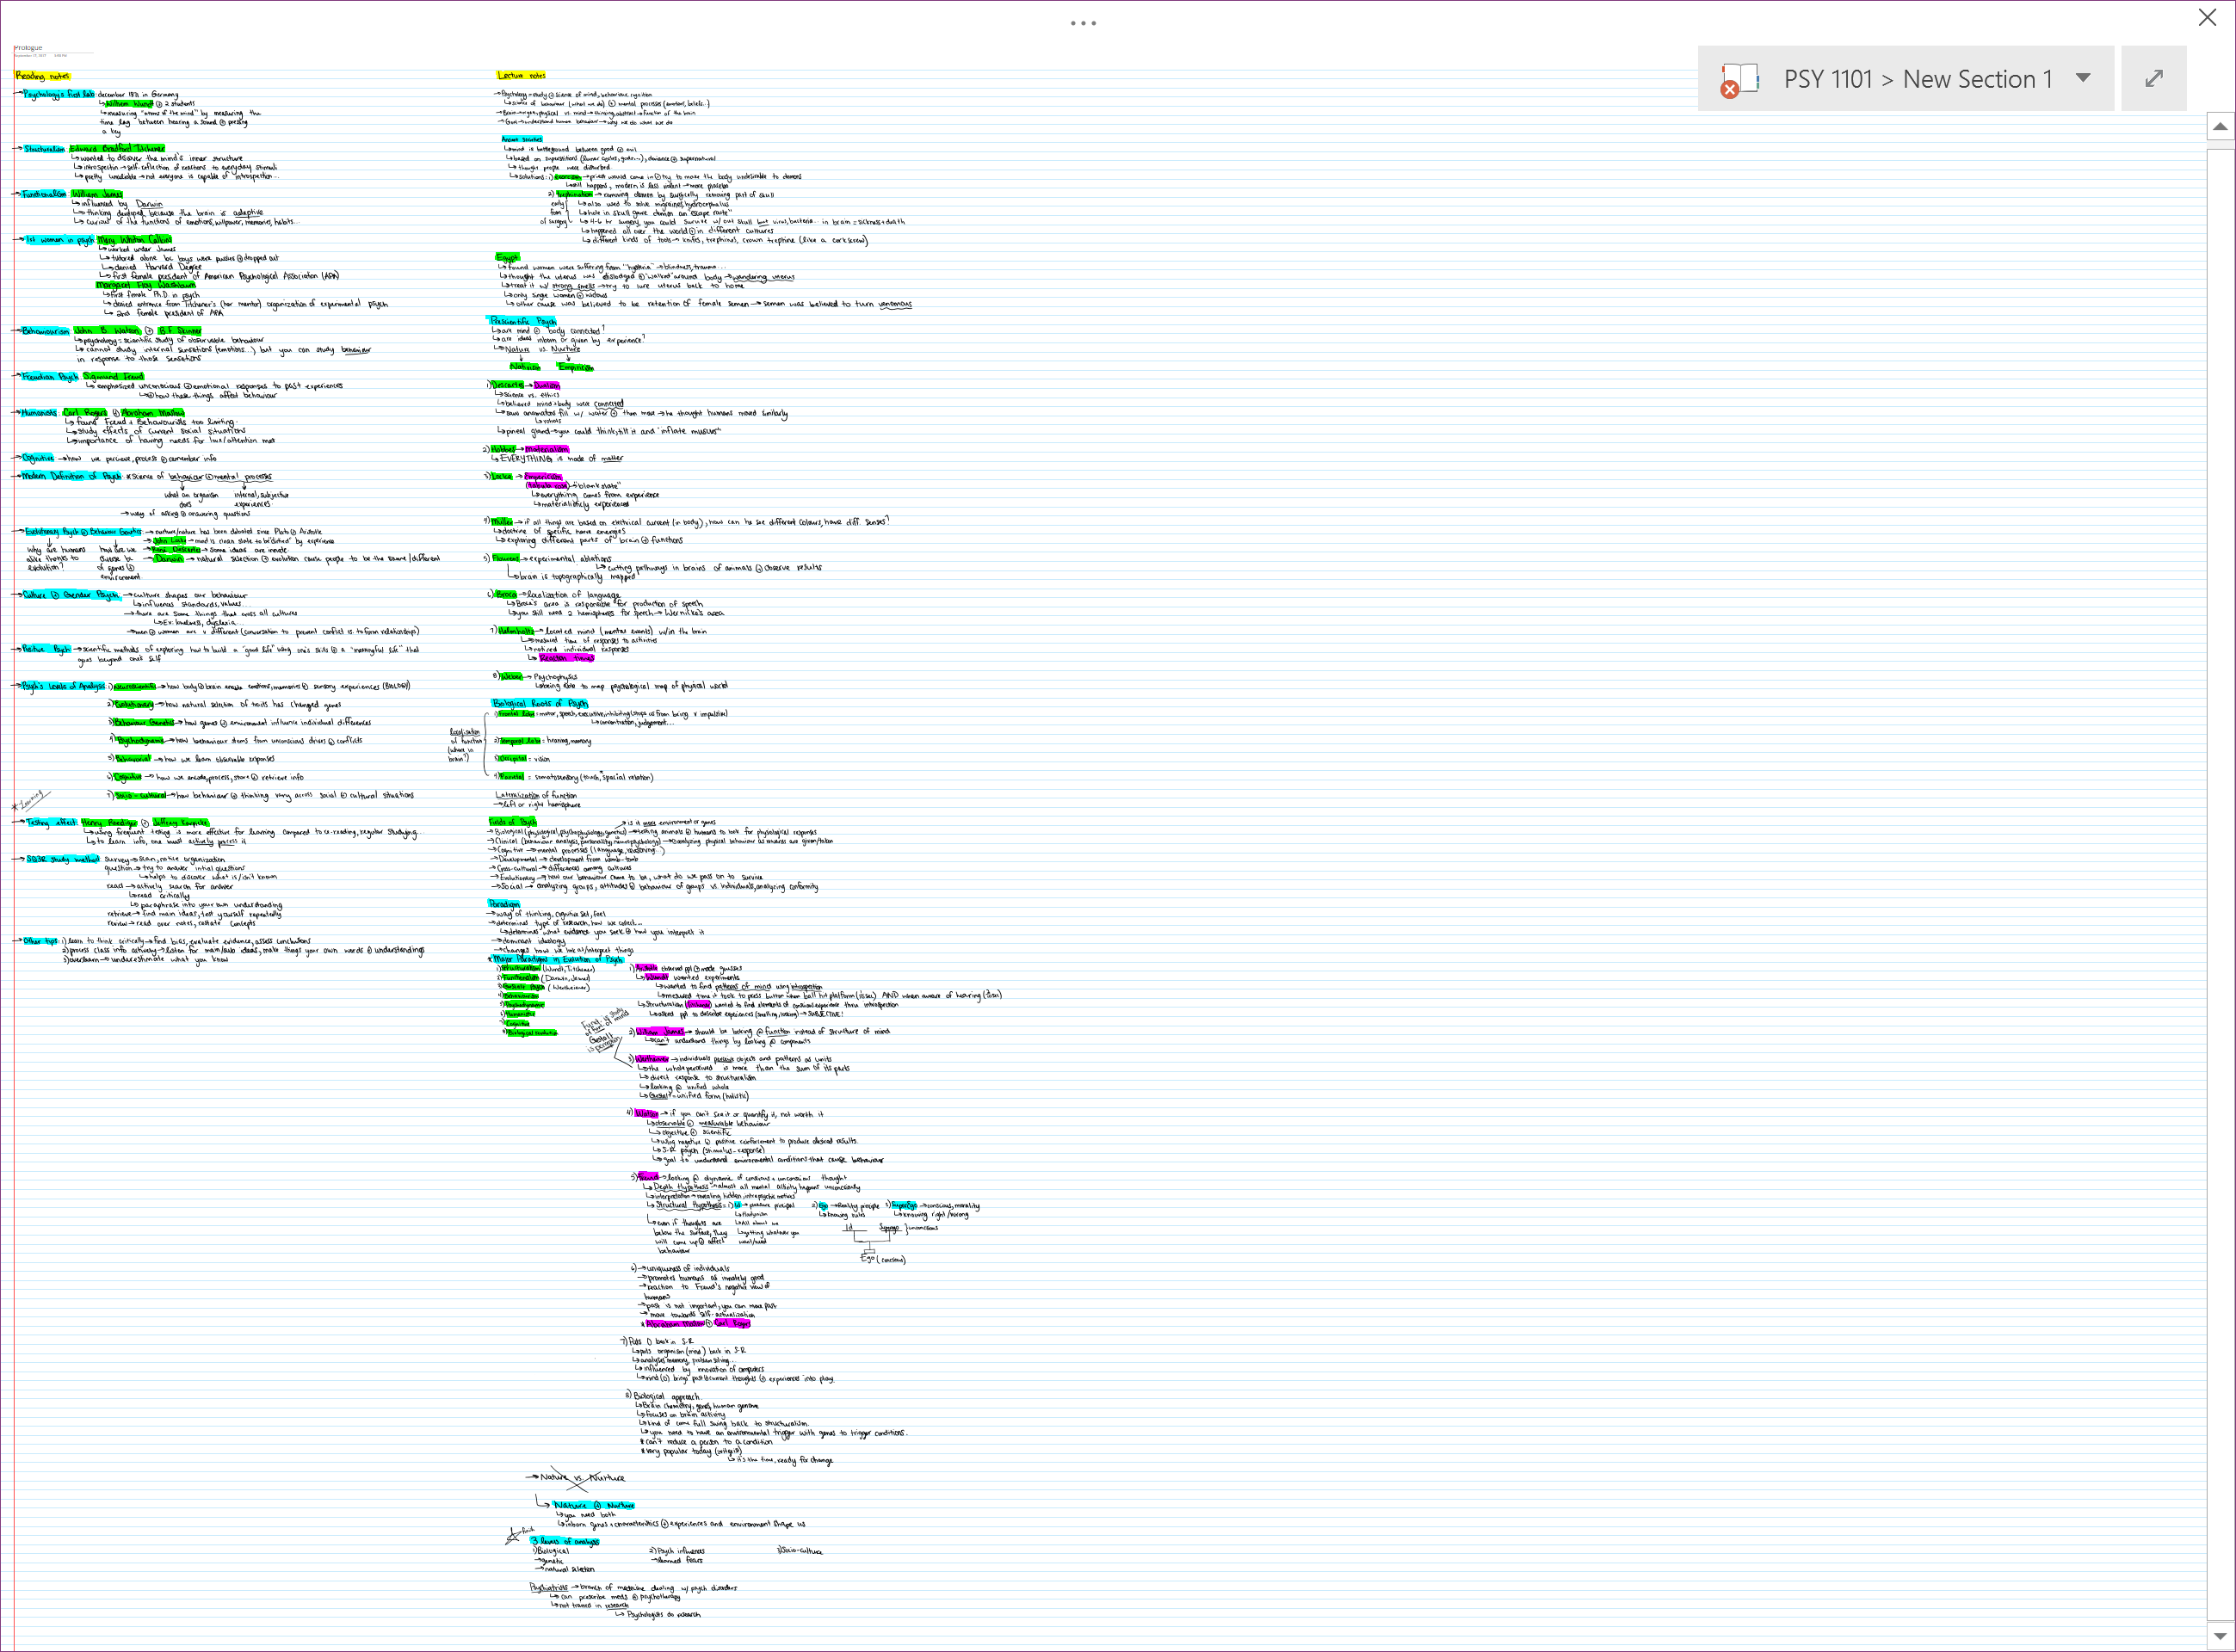This screenshot has height=1652, width=2236.
Task: Click the cyan Structuralism heading
Action: pos(45,149)
